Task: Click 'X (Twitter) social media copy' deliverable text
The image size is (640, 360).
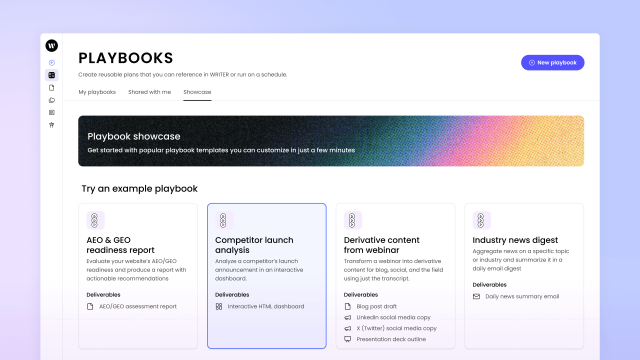Action: click(396, 328)
